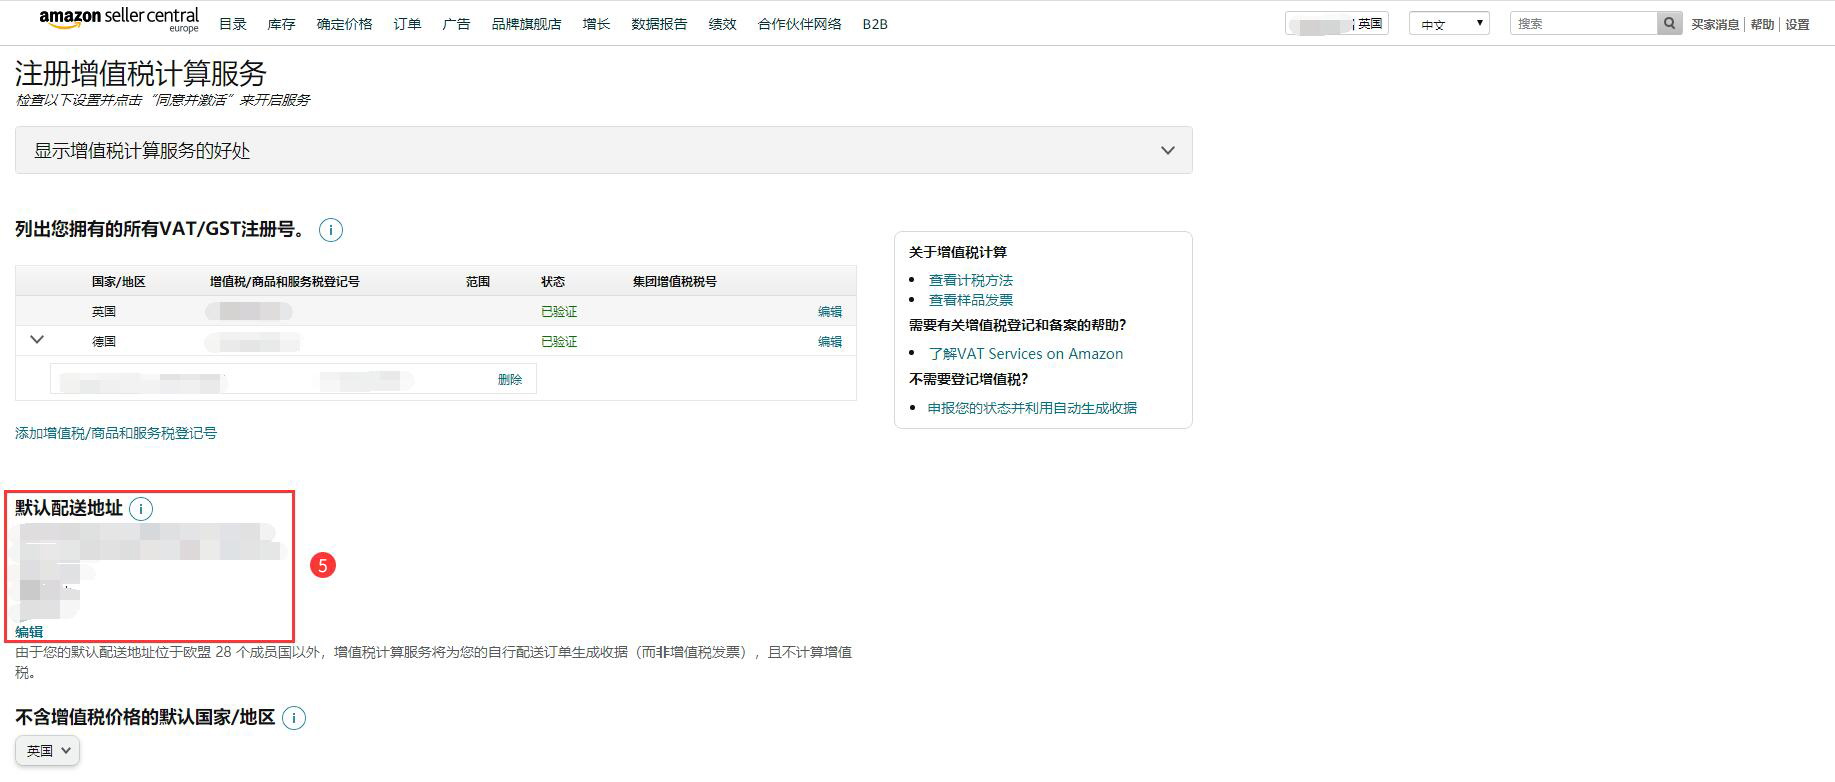1835x782 pixels.
Task: Open info icon beside VAT/GST registration heading
Action: [331, 230]
